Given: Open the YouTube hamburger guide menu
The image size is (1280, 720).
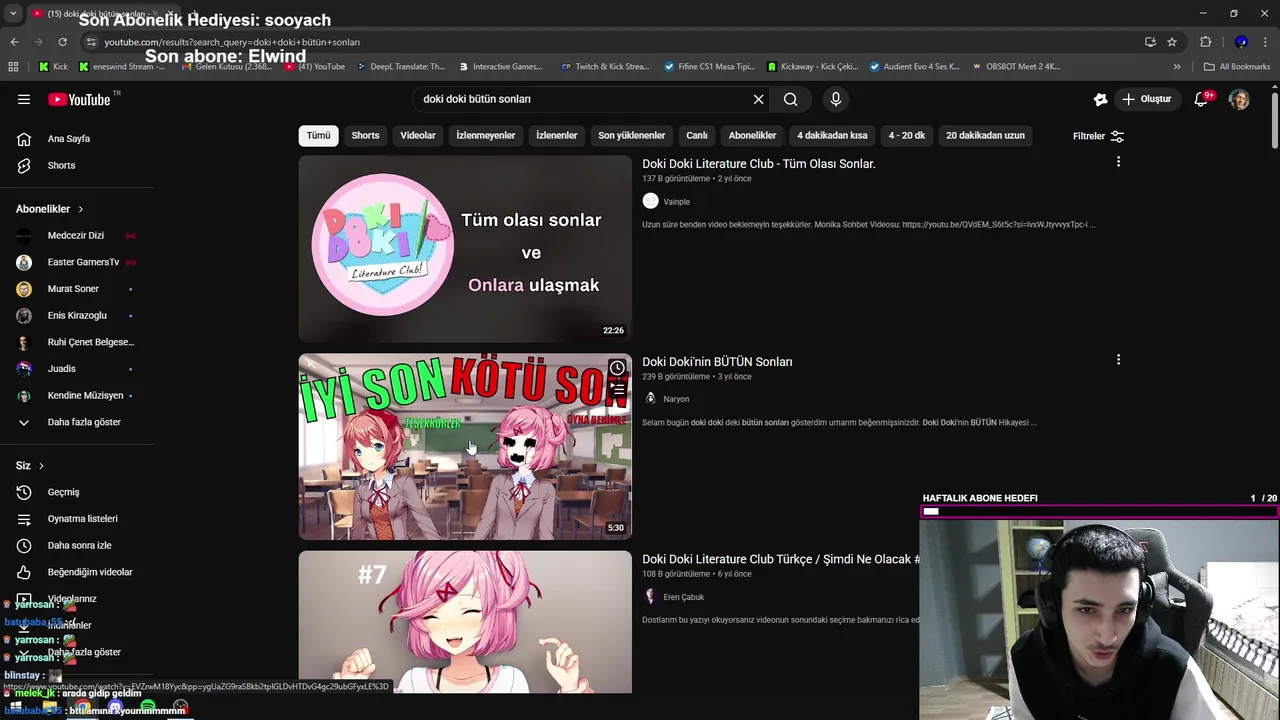Looking at the screenshot, I should [24, 99].
